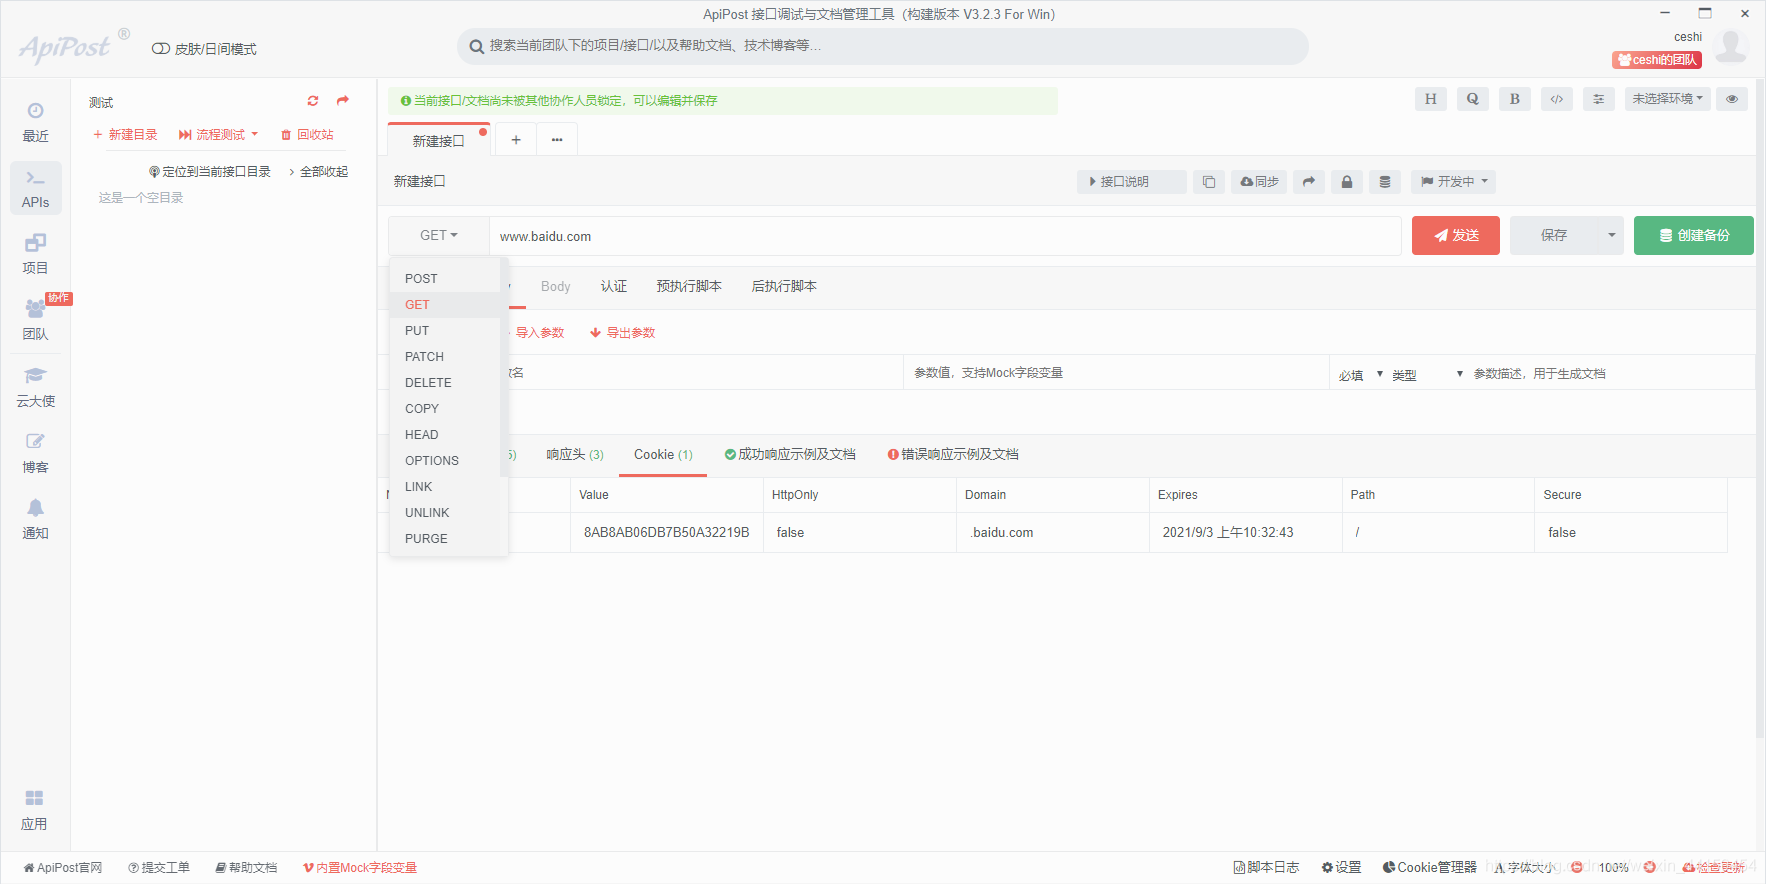Open the 项目 (project) sidebar section
The image size is (1766, 884).
pos(35,254)
